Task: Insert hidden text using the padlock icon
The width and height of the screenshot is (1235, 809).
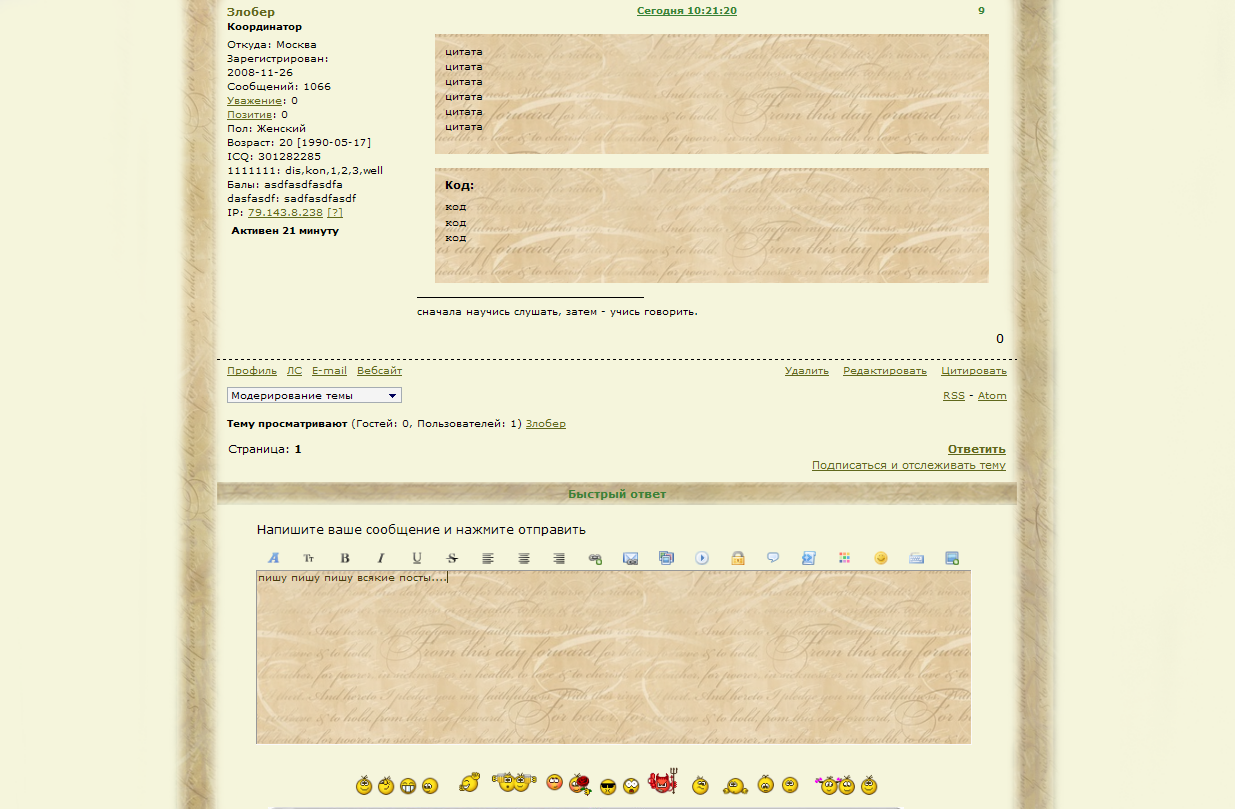Action: 737,558
